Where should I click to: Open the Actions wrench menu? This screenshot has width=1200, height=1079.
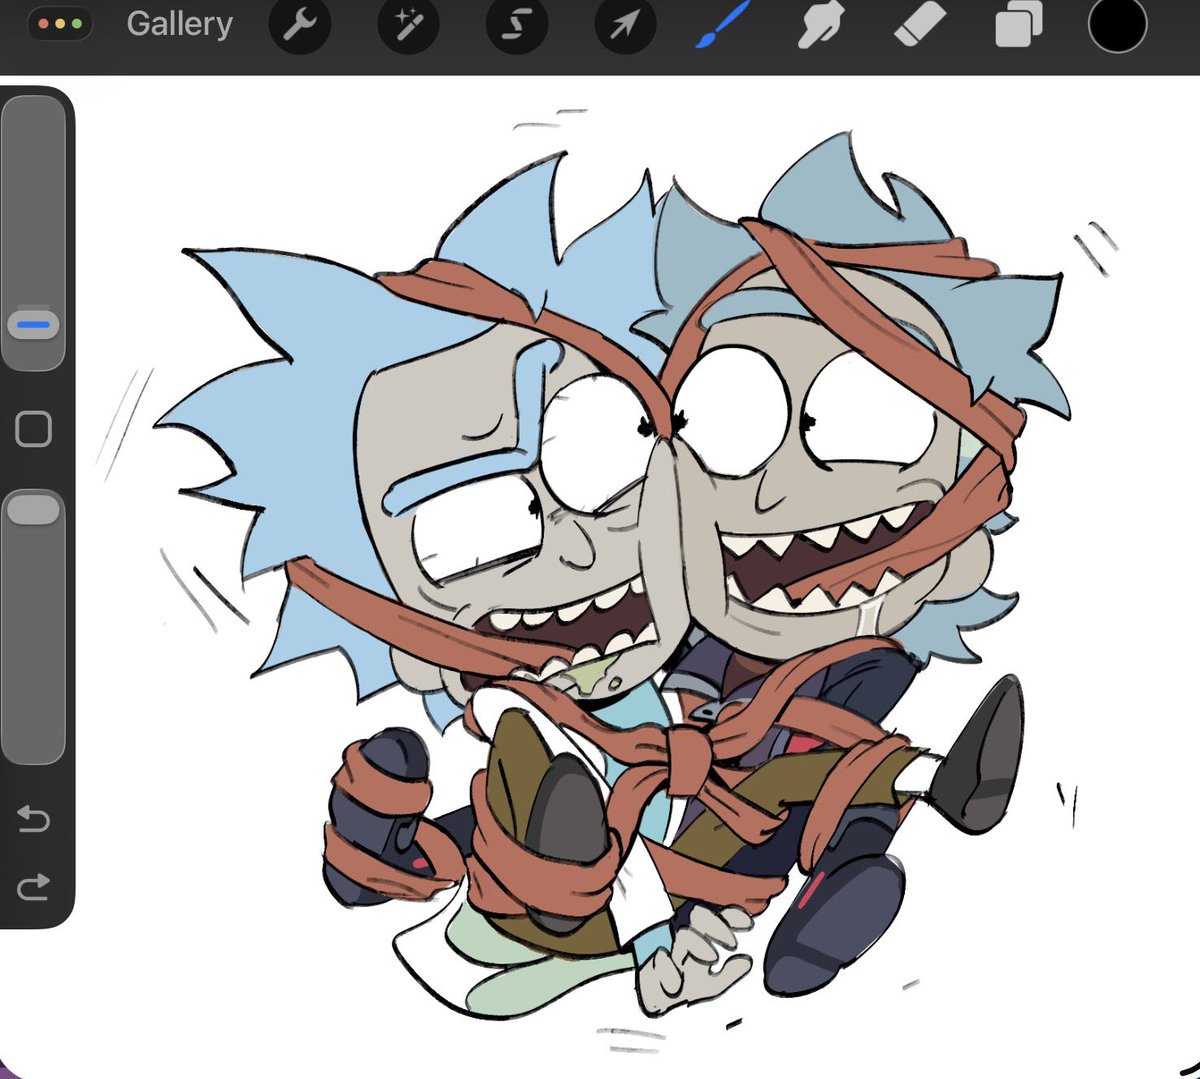(x=300, y=25)
